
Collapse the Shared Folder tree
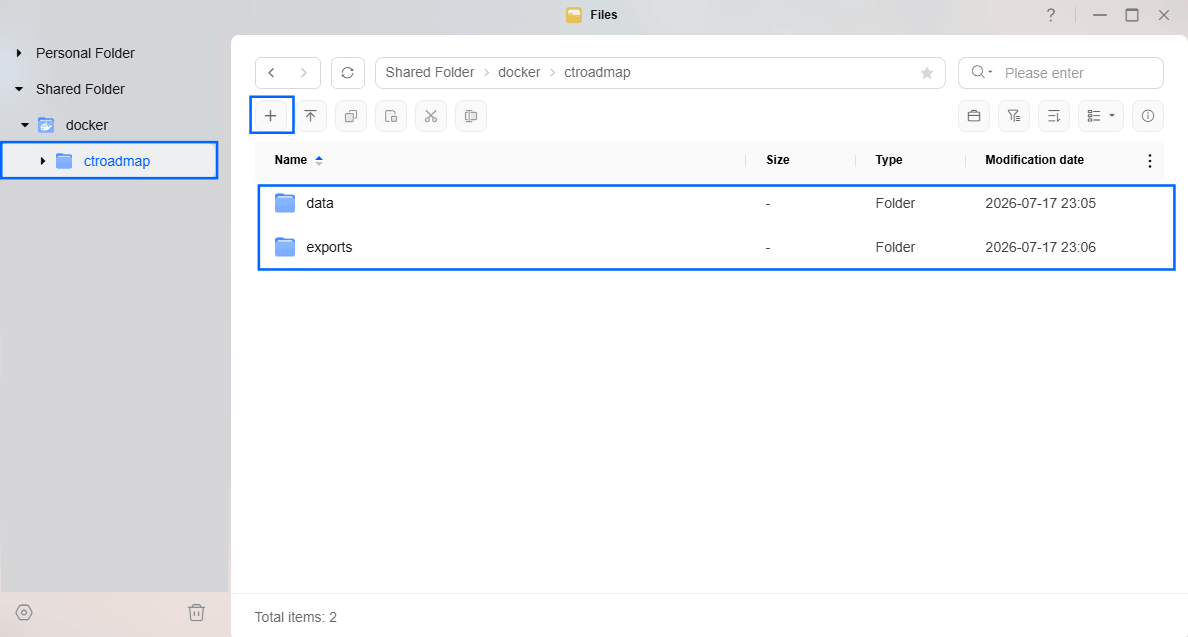(x=20, y=89)
